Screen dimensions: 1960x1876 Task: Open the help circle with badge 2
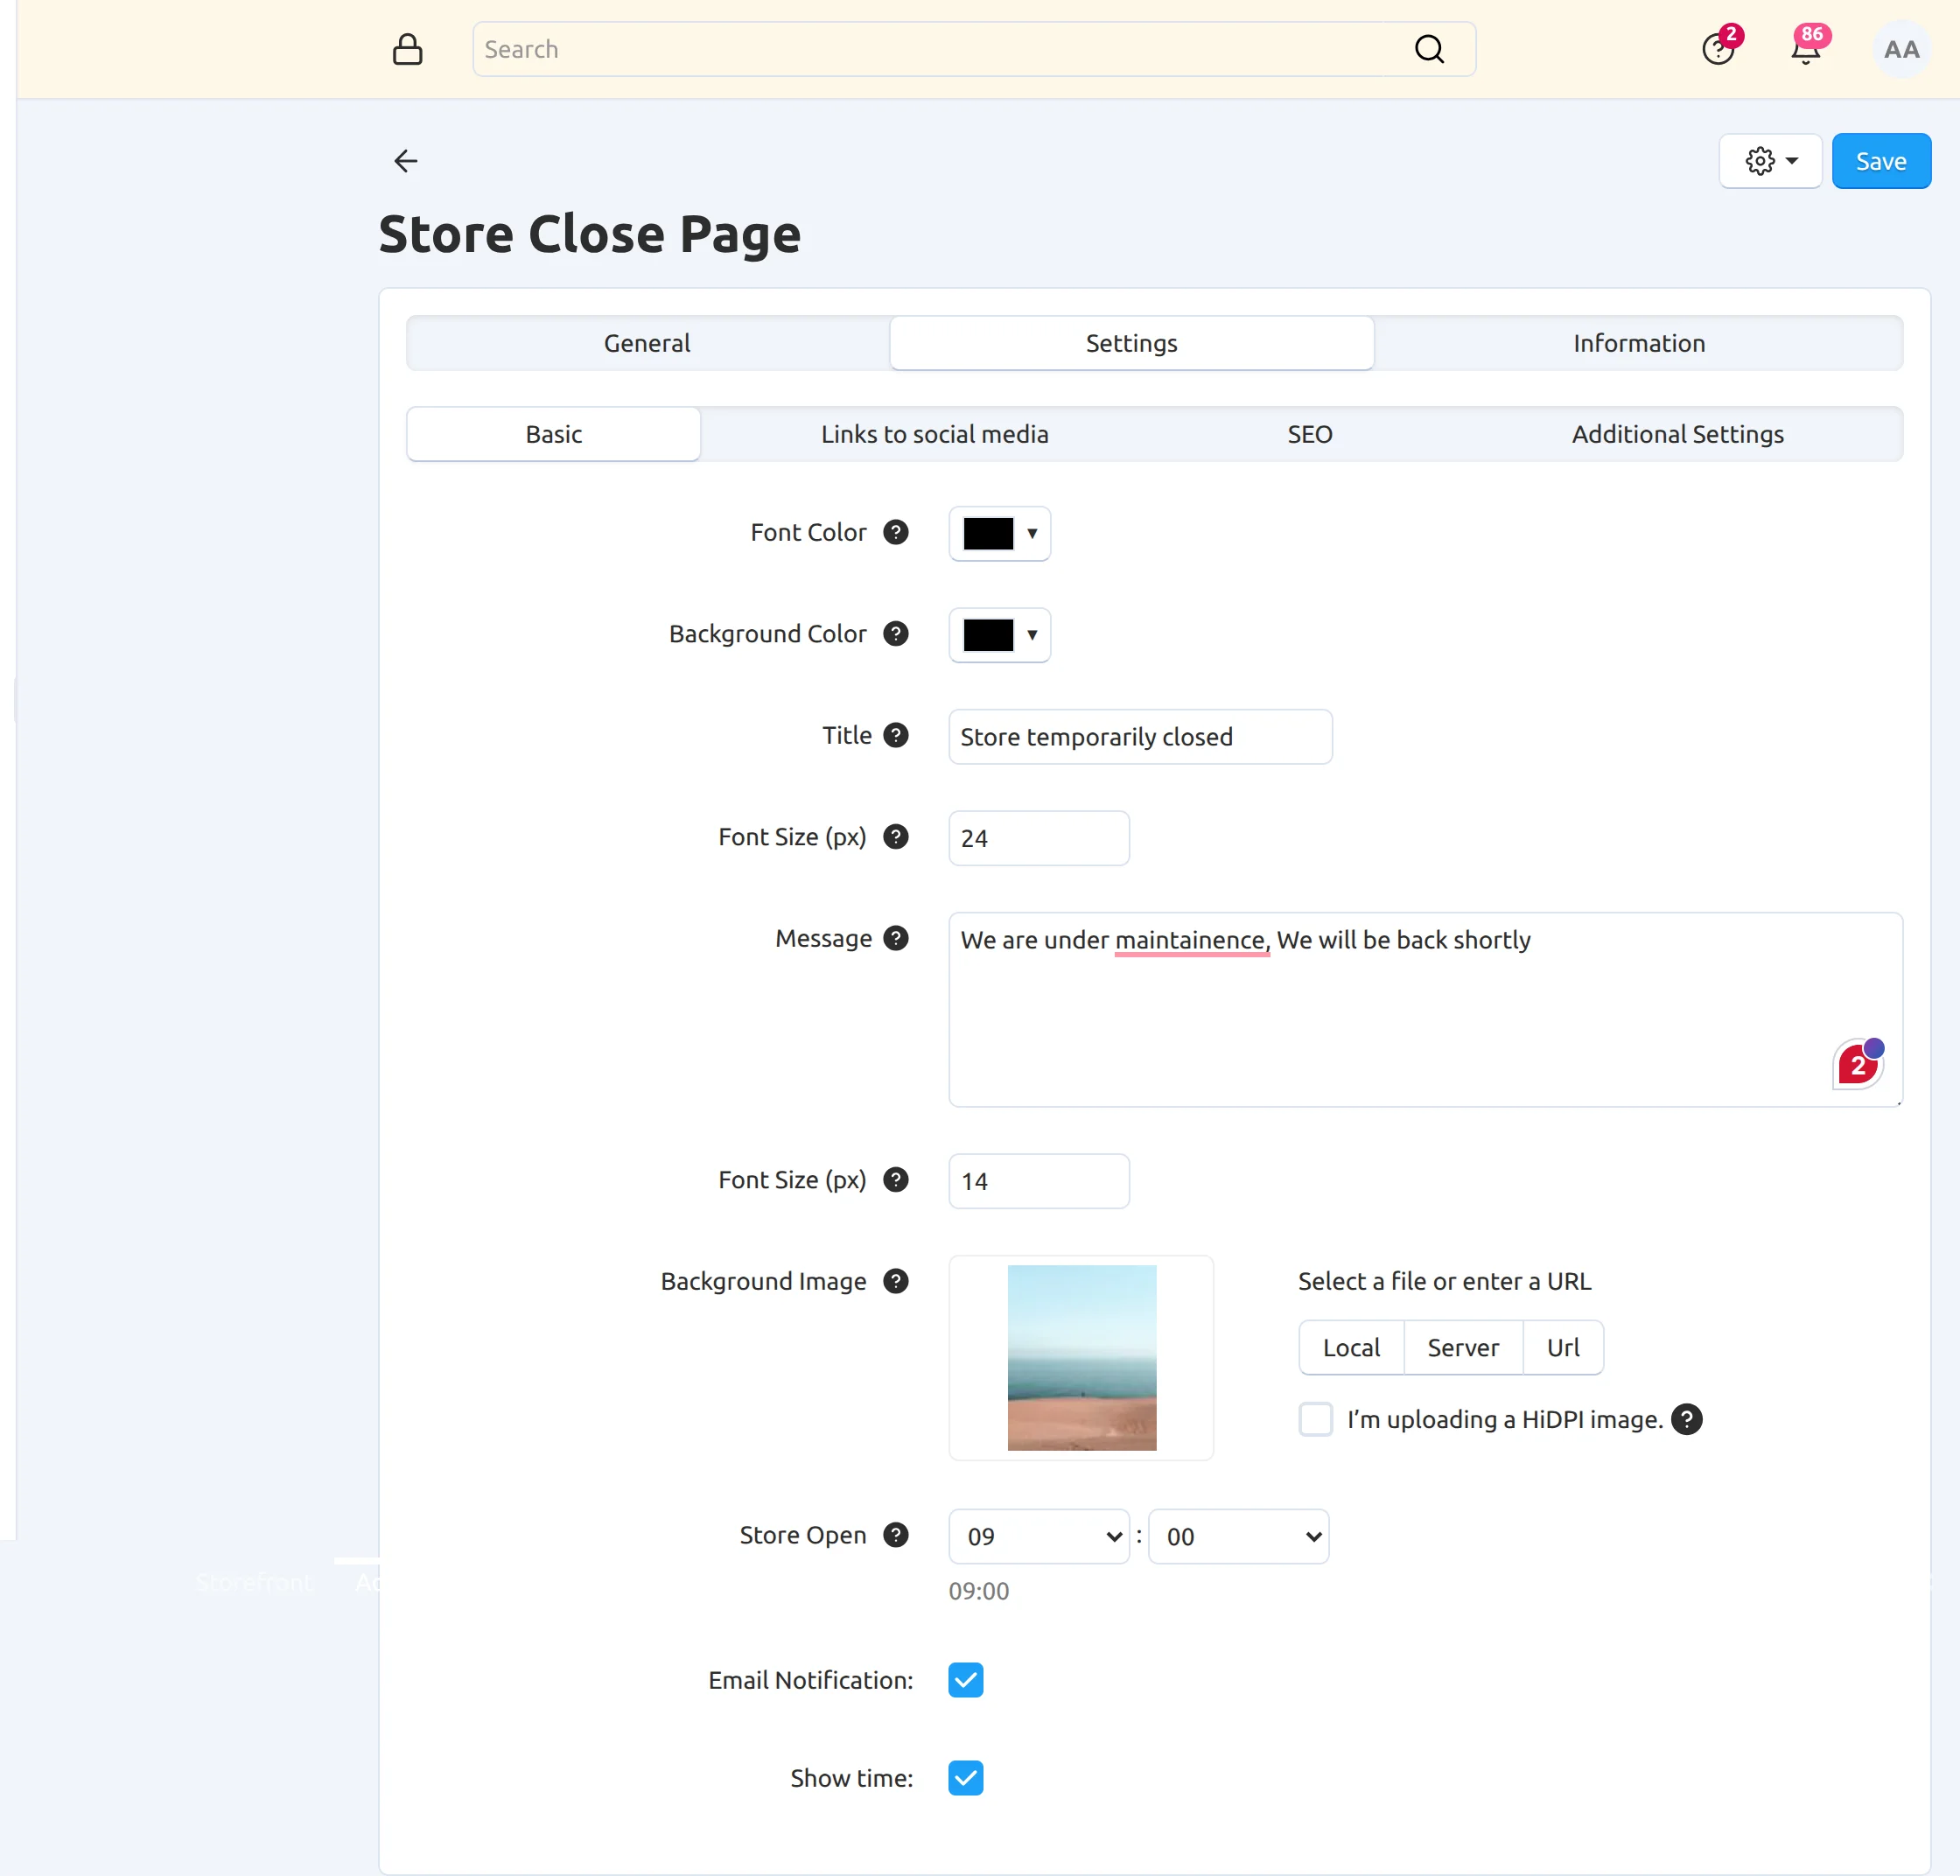coord(1718,49)
